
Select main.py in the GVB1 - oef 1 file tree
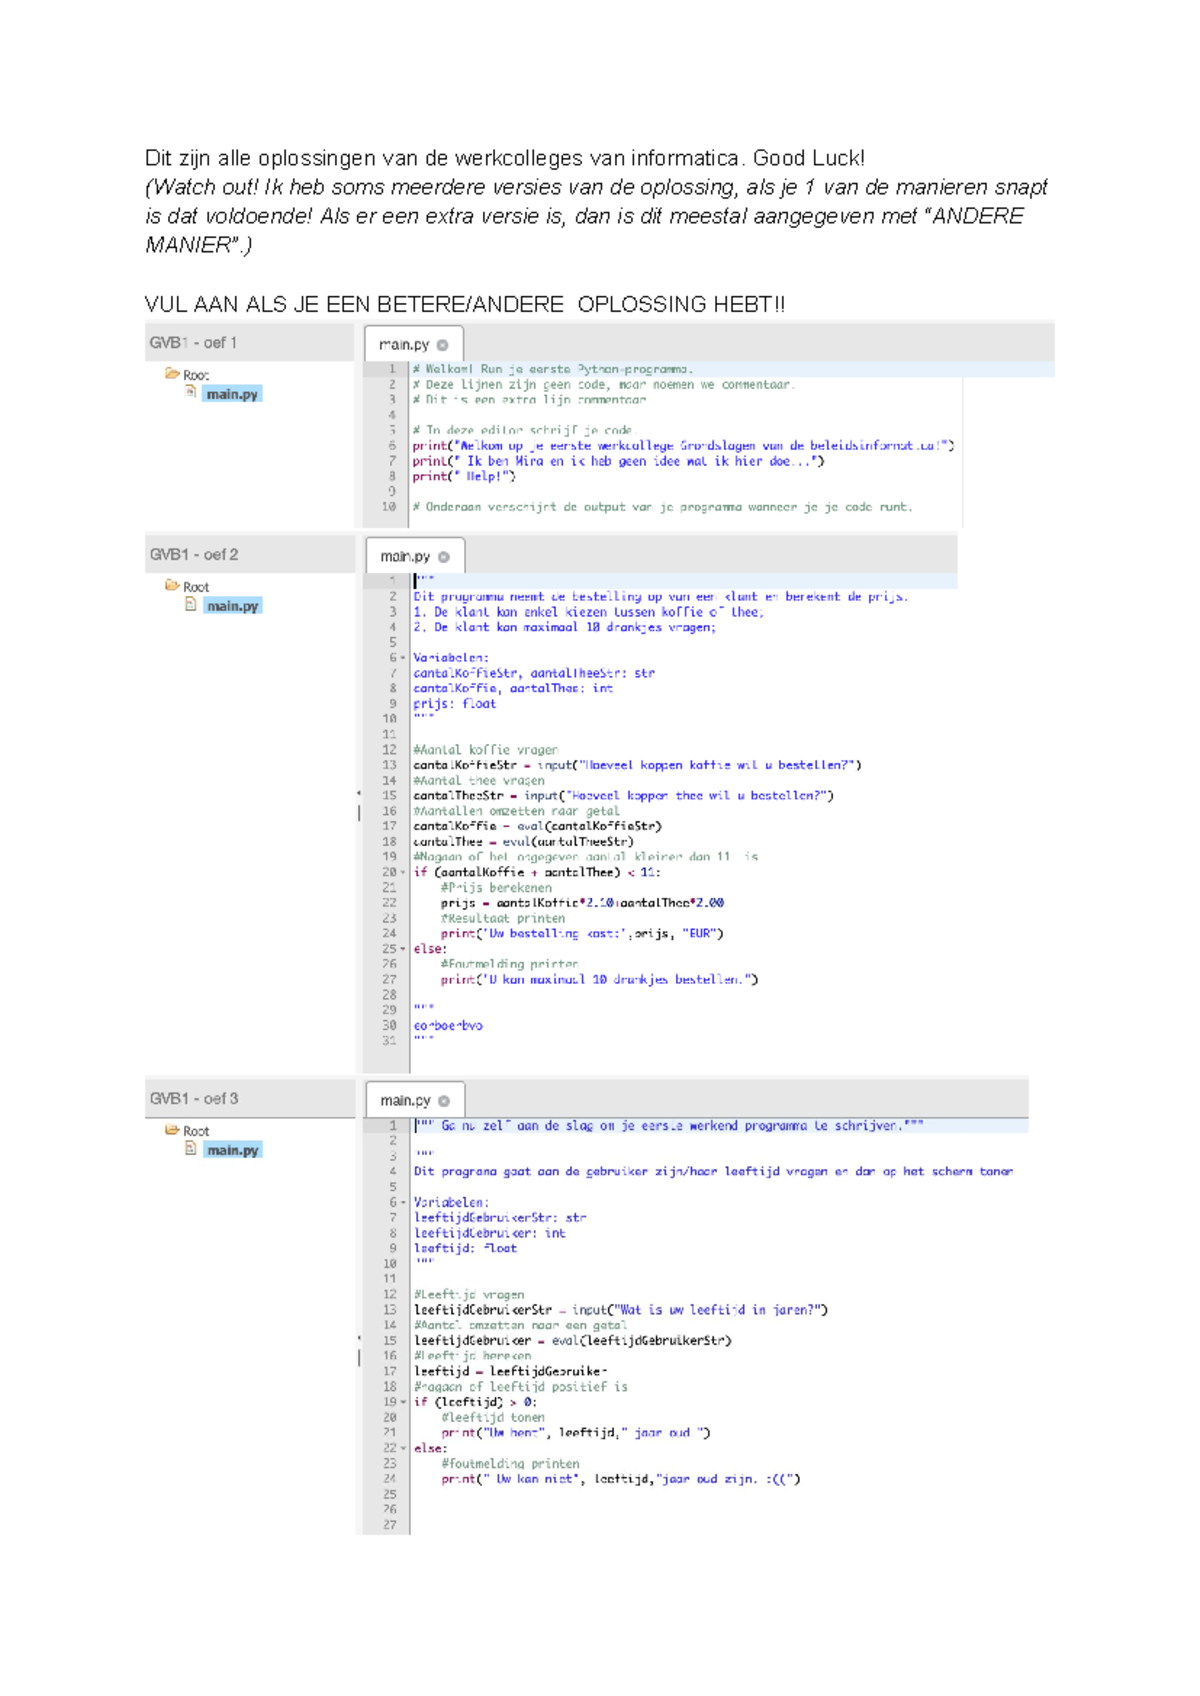pyautogui.click(x=232, y=394)
